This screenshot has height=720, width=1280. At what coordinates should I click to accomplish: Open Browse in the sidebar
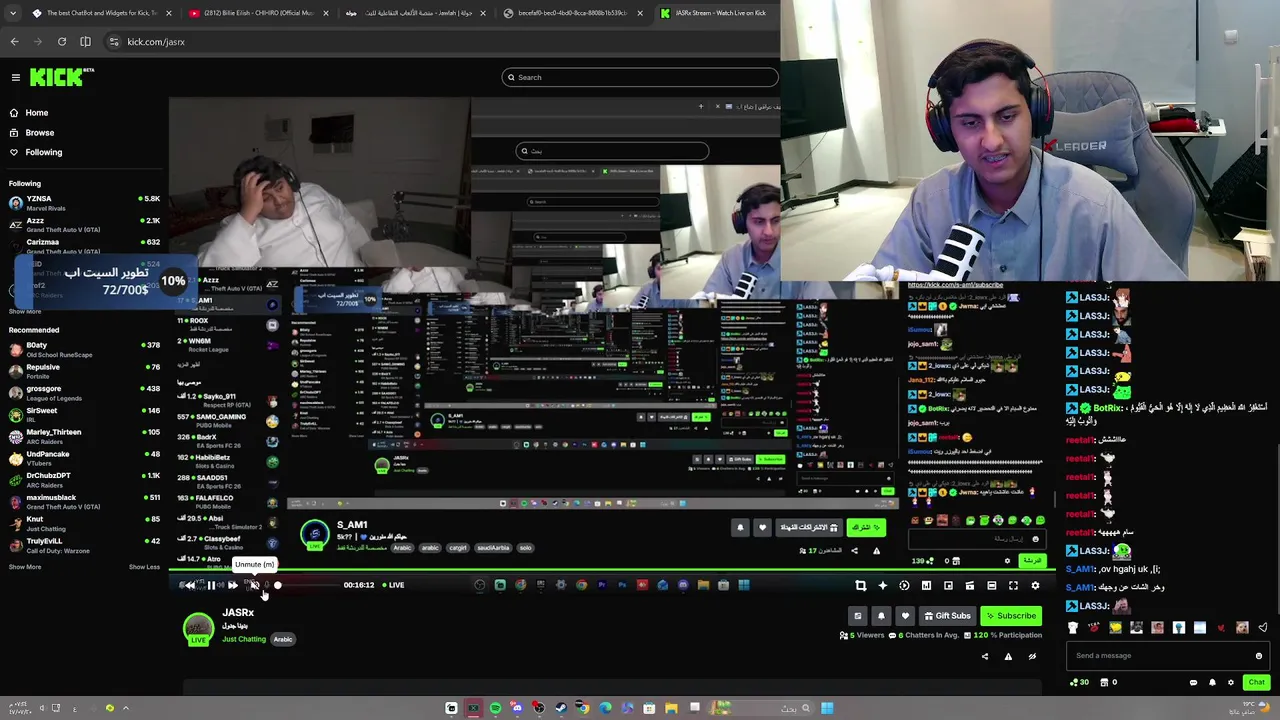point(40,133)
